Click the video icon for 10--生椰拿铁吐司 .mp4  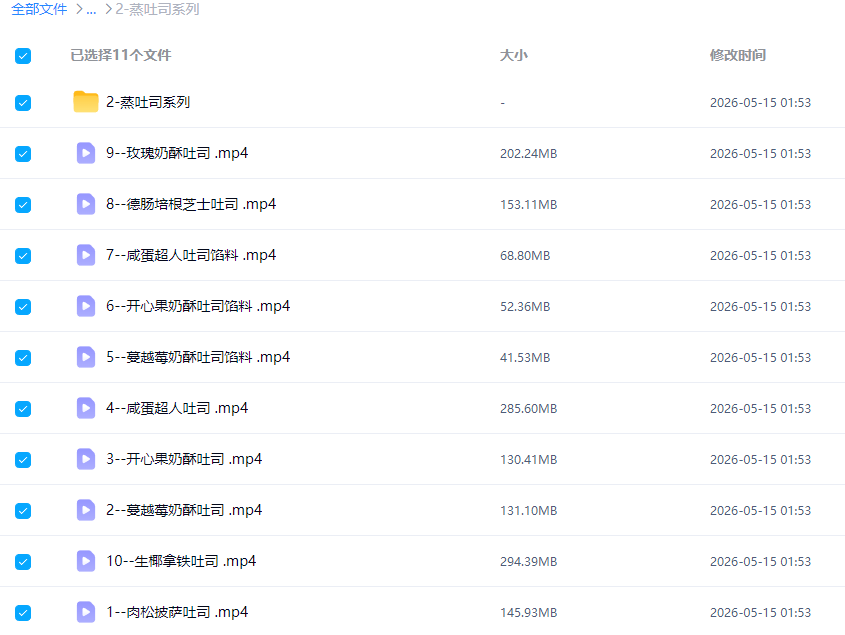(86, 561)
